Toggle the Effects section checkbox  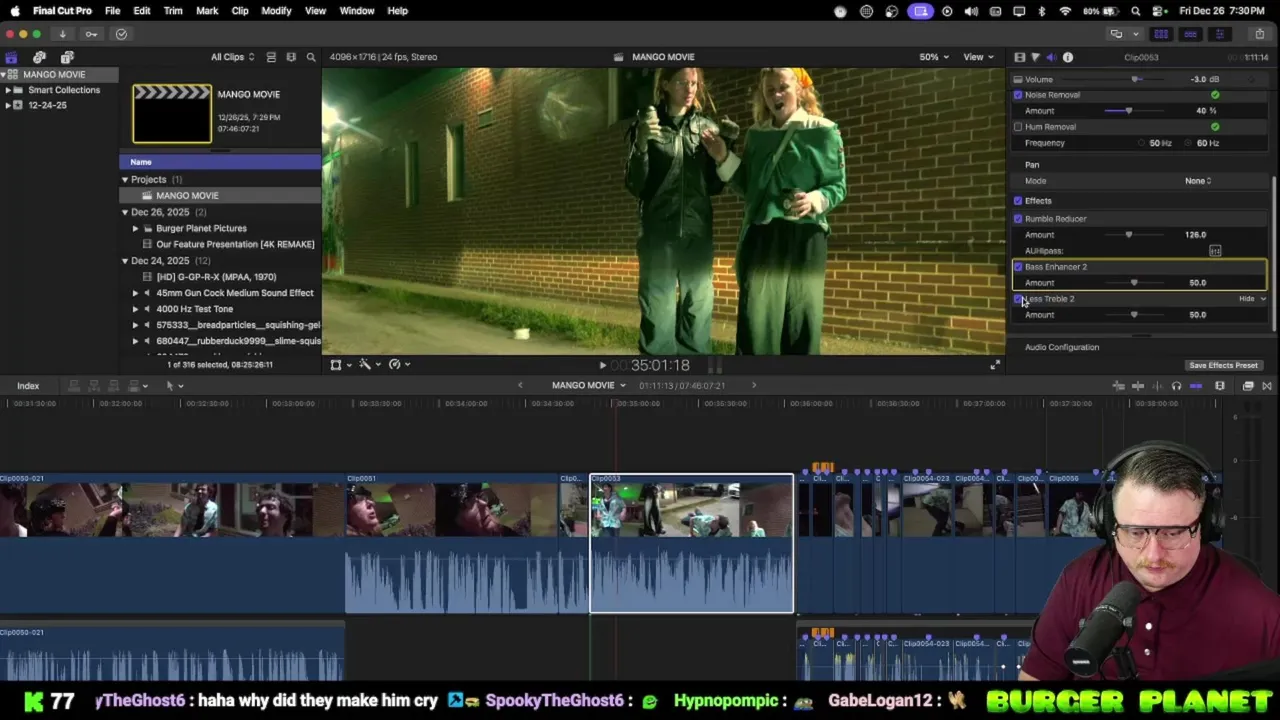(1018, 201)
